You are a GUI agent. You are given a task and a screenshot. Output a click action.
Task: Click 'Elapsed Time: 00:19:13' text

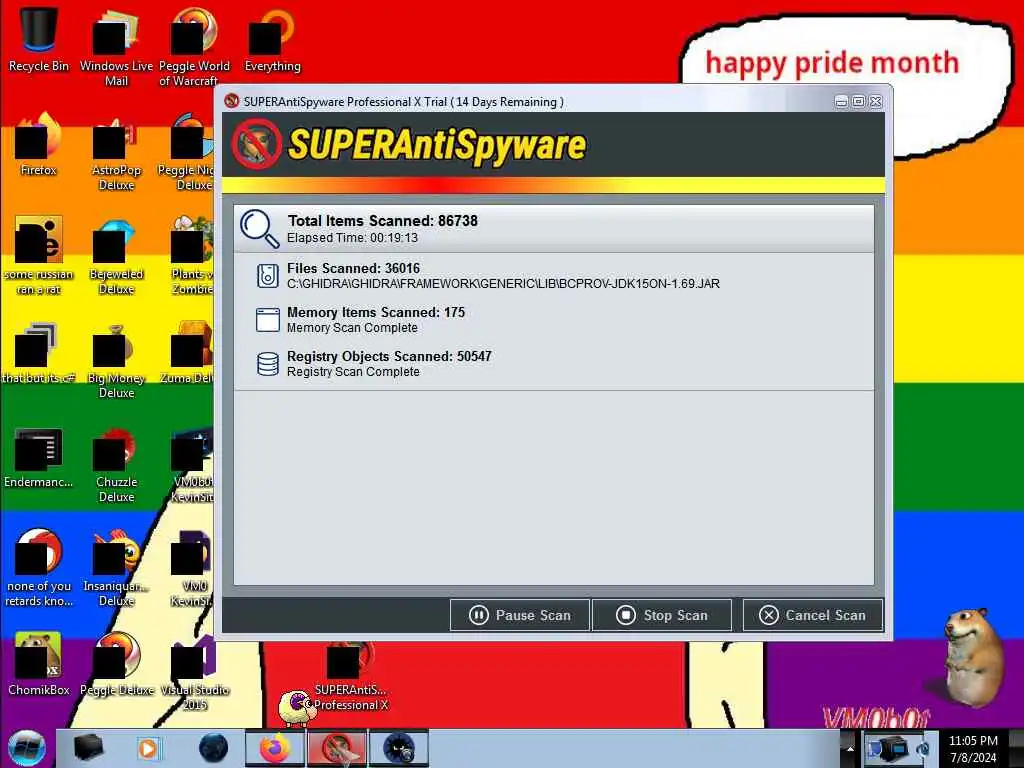[353, 238]
